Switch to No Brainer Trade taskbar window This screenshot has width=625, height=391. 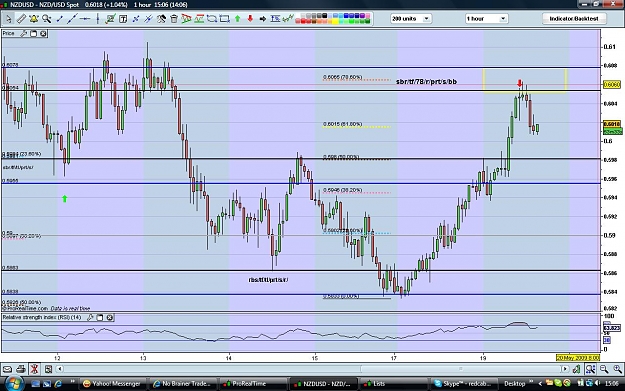pos(183,384)
